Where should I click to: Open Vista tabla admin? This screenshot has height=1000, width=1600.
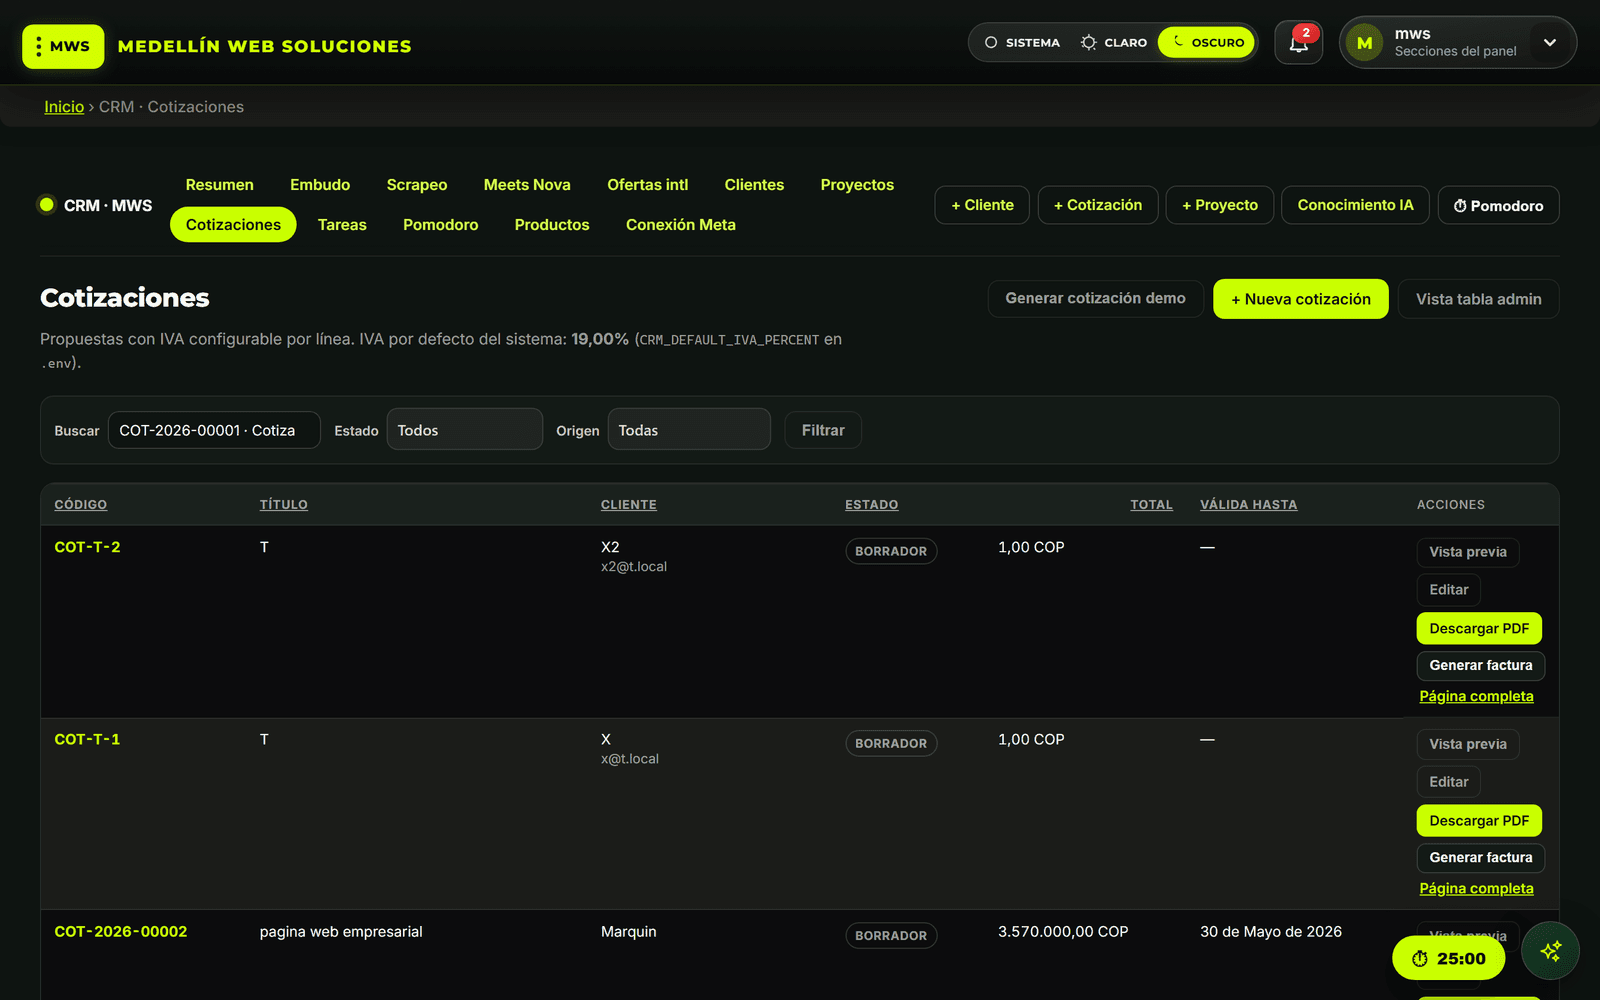[x=1478, y=299]
